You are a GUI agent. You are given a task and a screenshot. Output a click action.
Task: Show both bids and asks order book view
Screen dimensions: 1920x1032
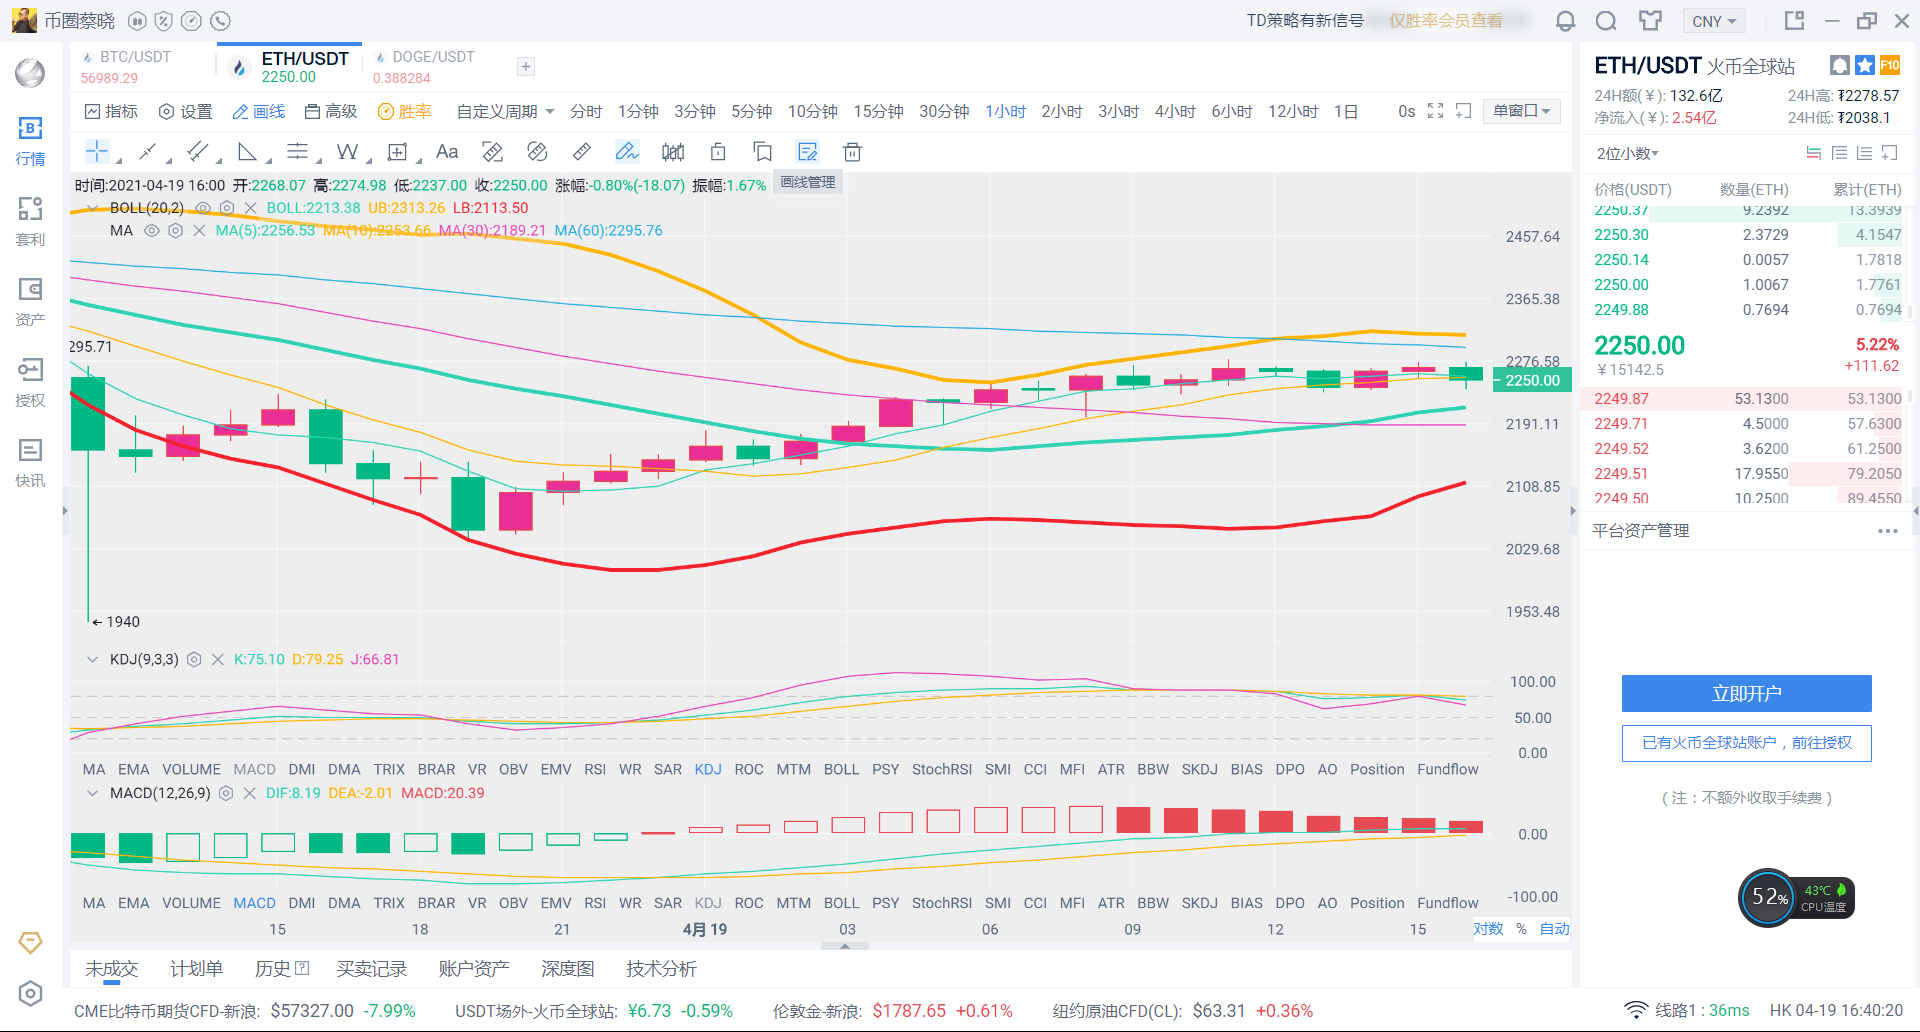pos(1814,153)
